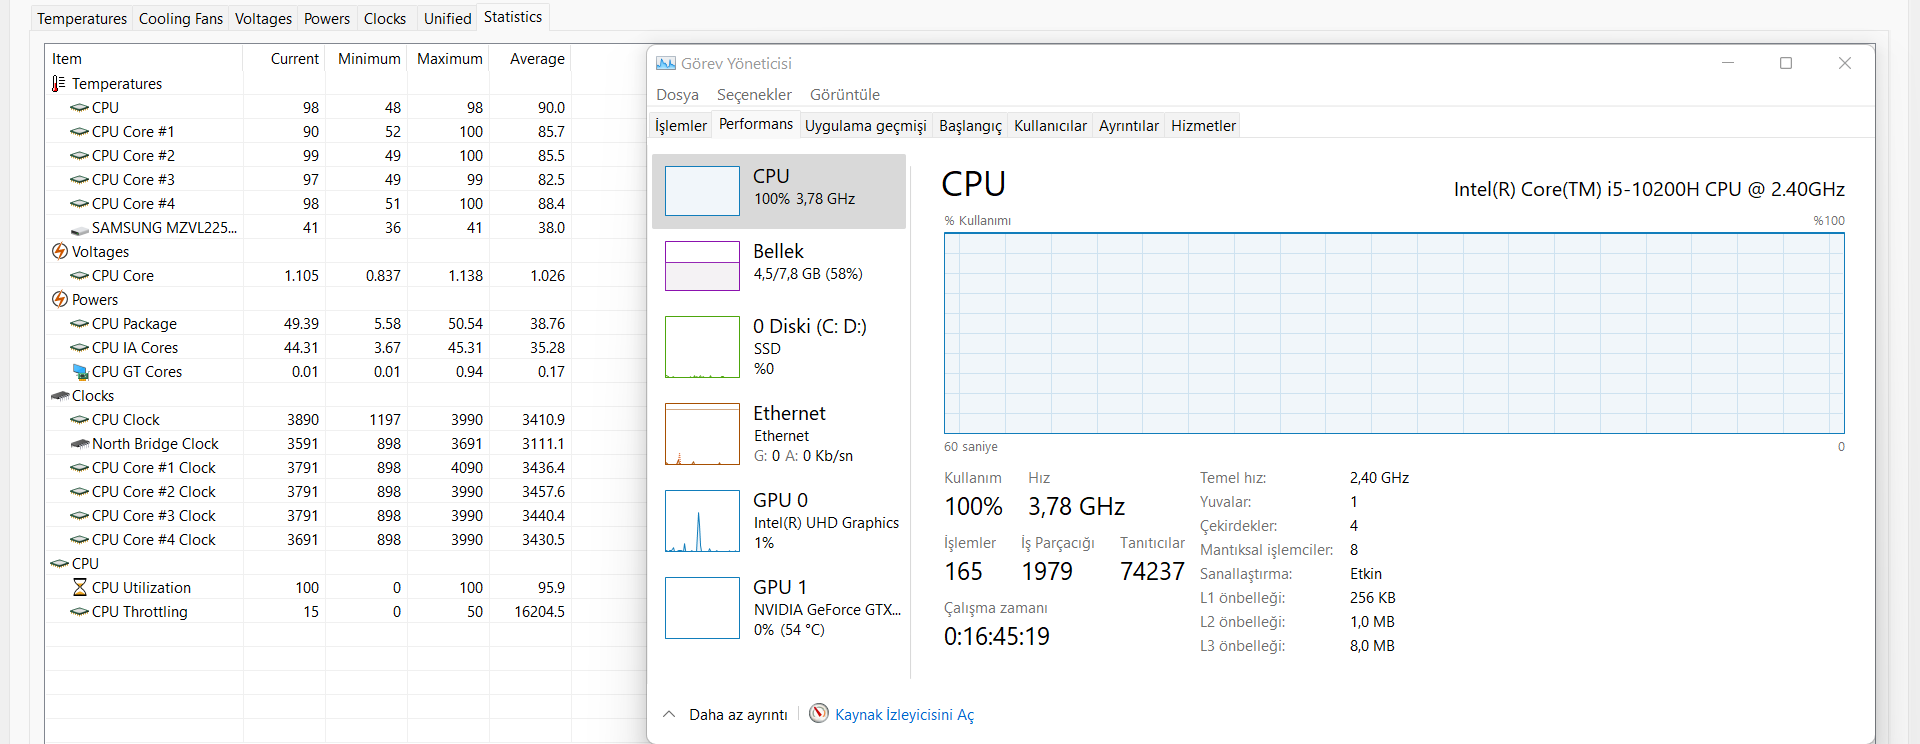
Task: Open the Powers tab
Action: pos(327,19)
